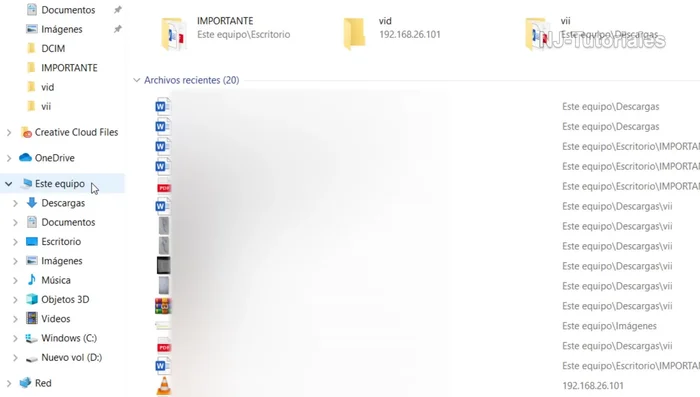Click the 'Este equipo\Escritorio' path under IMPORTANTE
The height and width of the screenshot is (397, 700).
click(x=244, y=34)
